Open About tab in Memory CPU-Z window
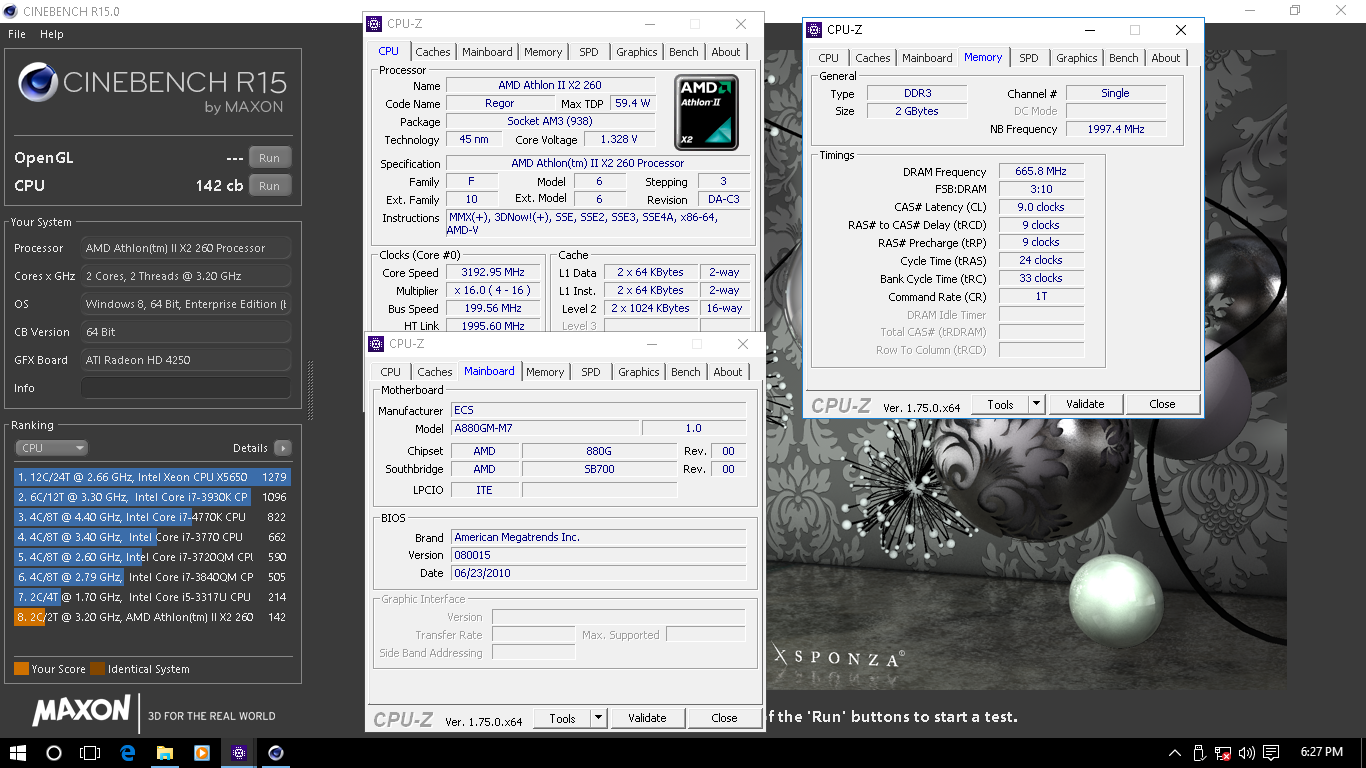The height and width of the screenshot is (768, 1366). [x=1166, y=58]
